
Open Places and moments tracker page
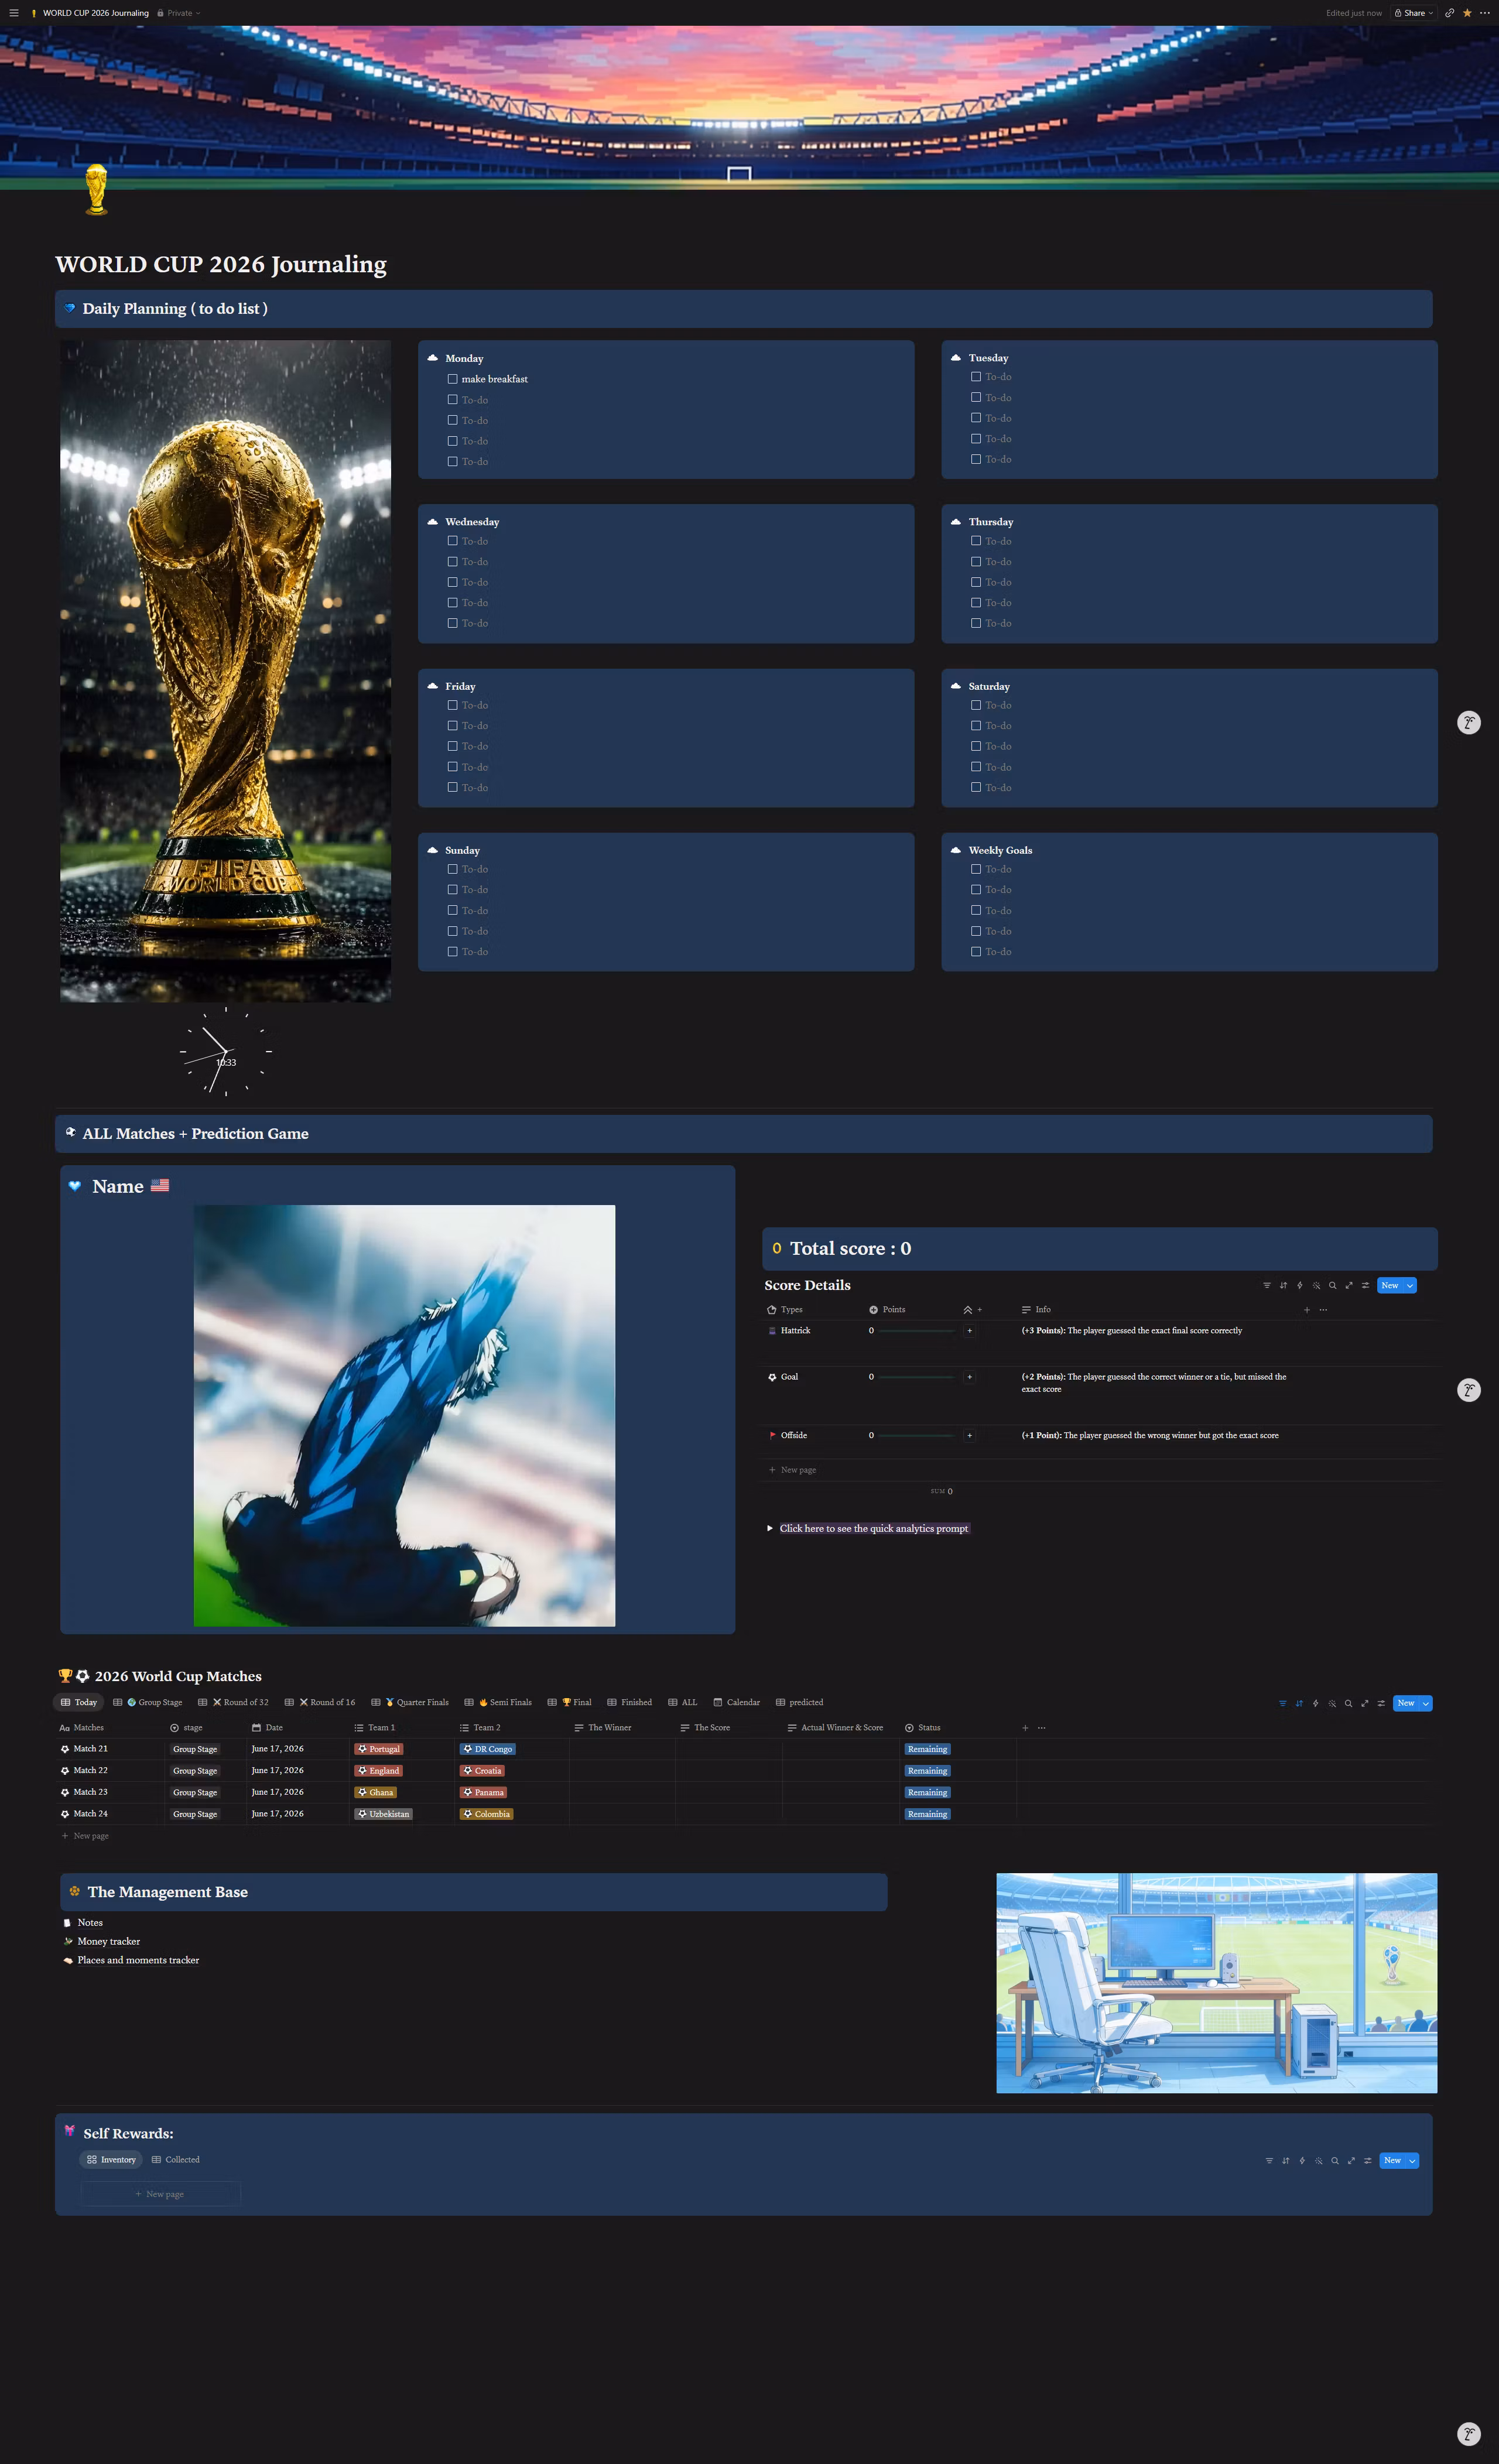[138, 1960]
